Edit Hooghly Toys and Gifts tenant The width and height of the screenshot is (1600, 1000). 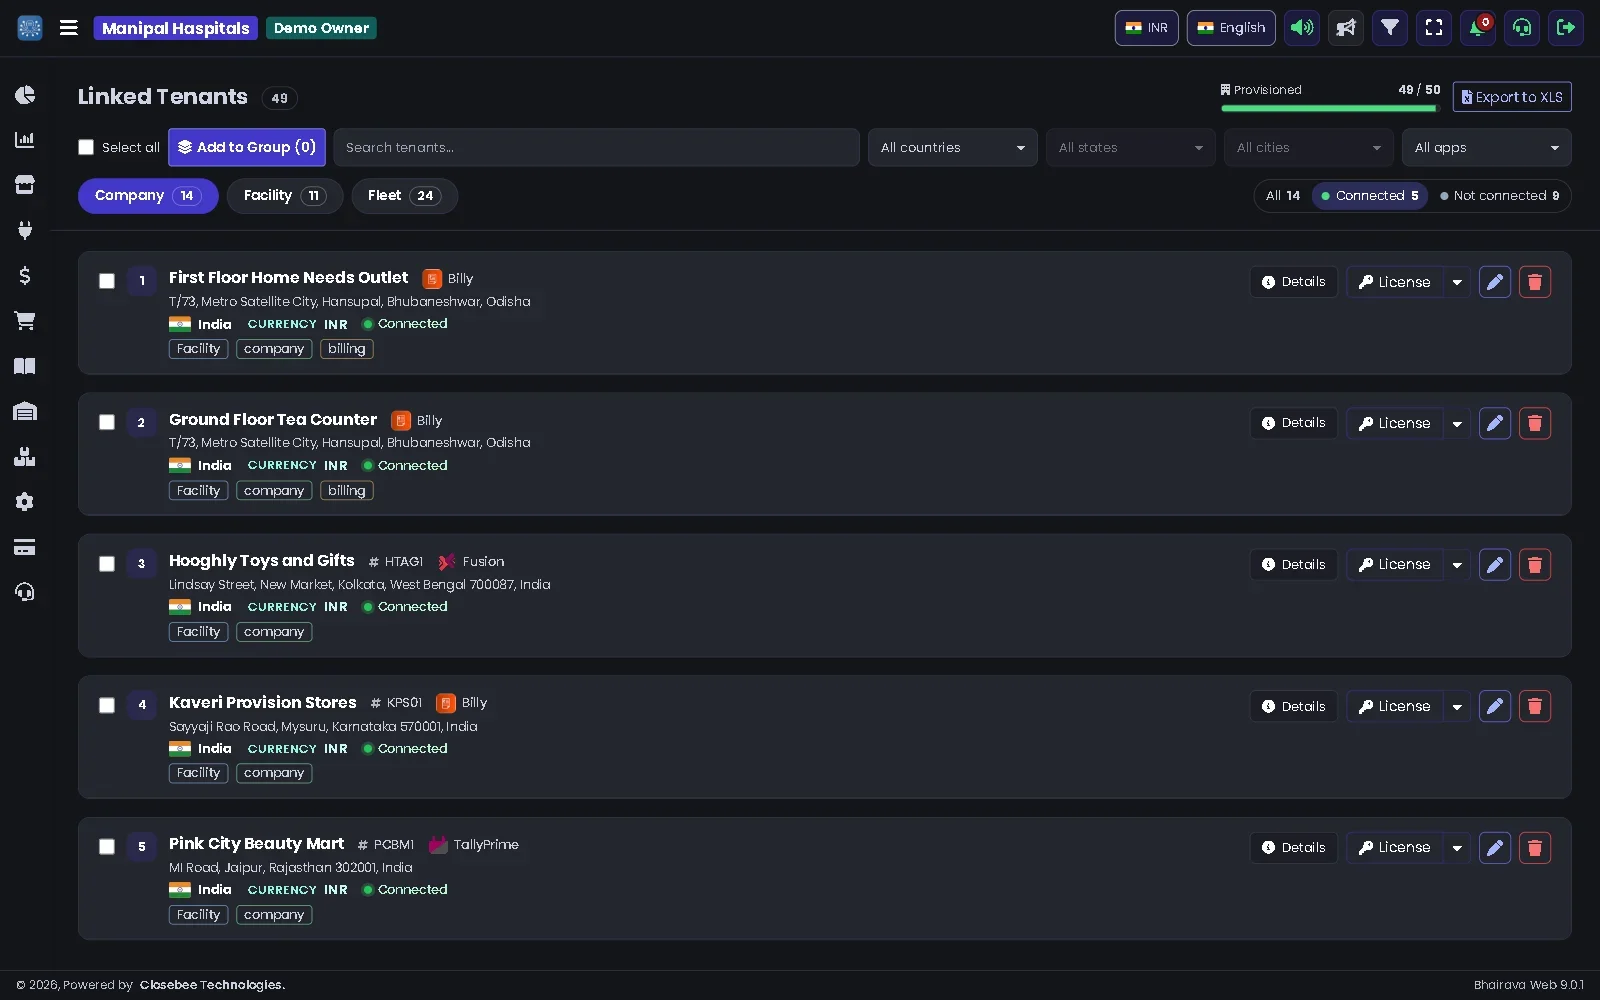coord(1495,565)
